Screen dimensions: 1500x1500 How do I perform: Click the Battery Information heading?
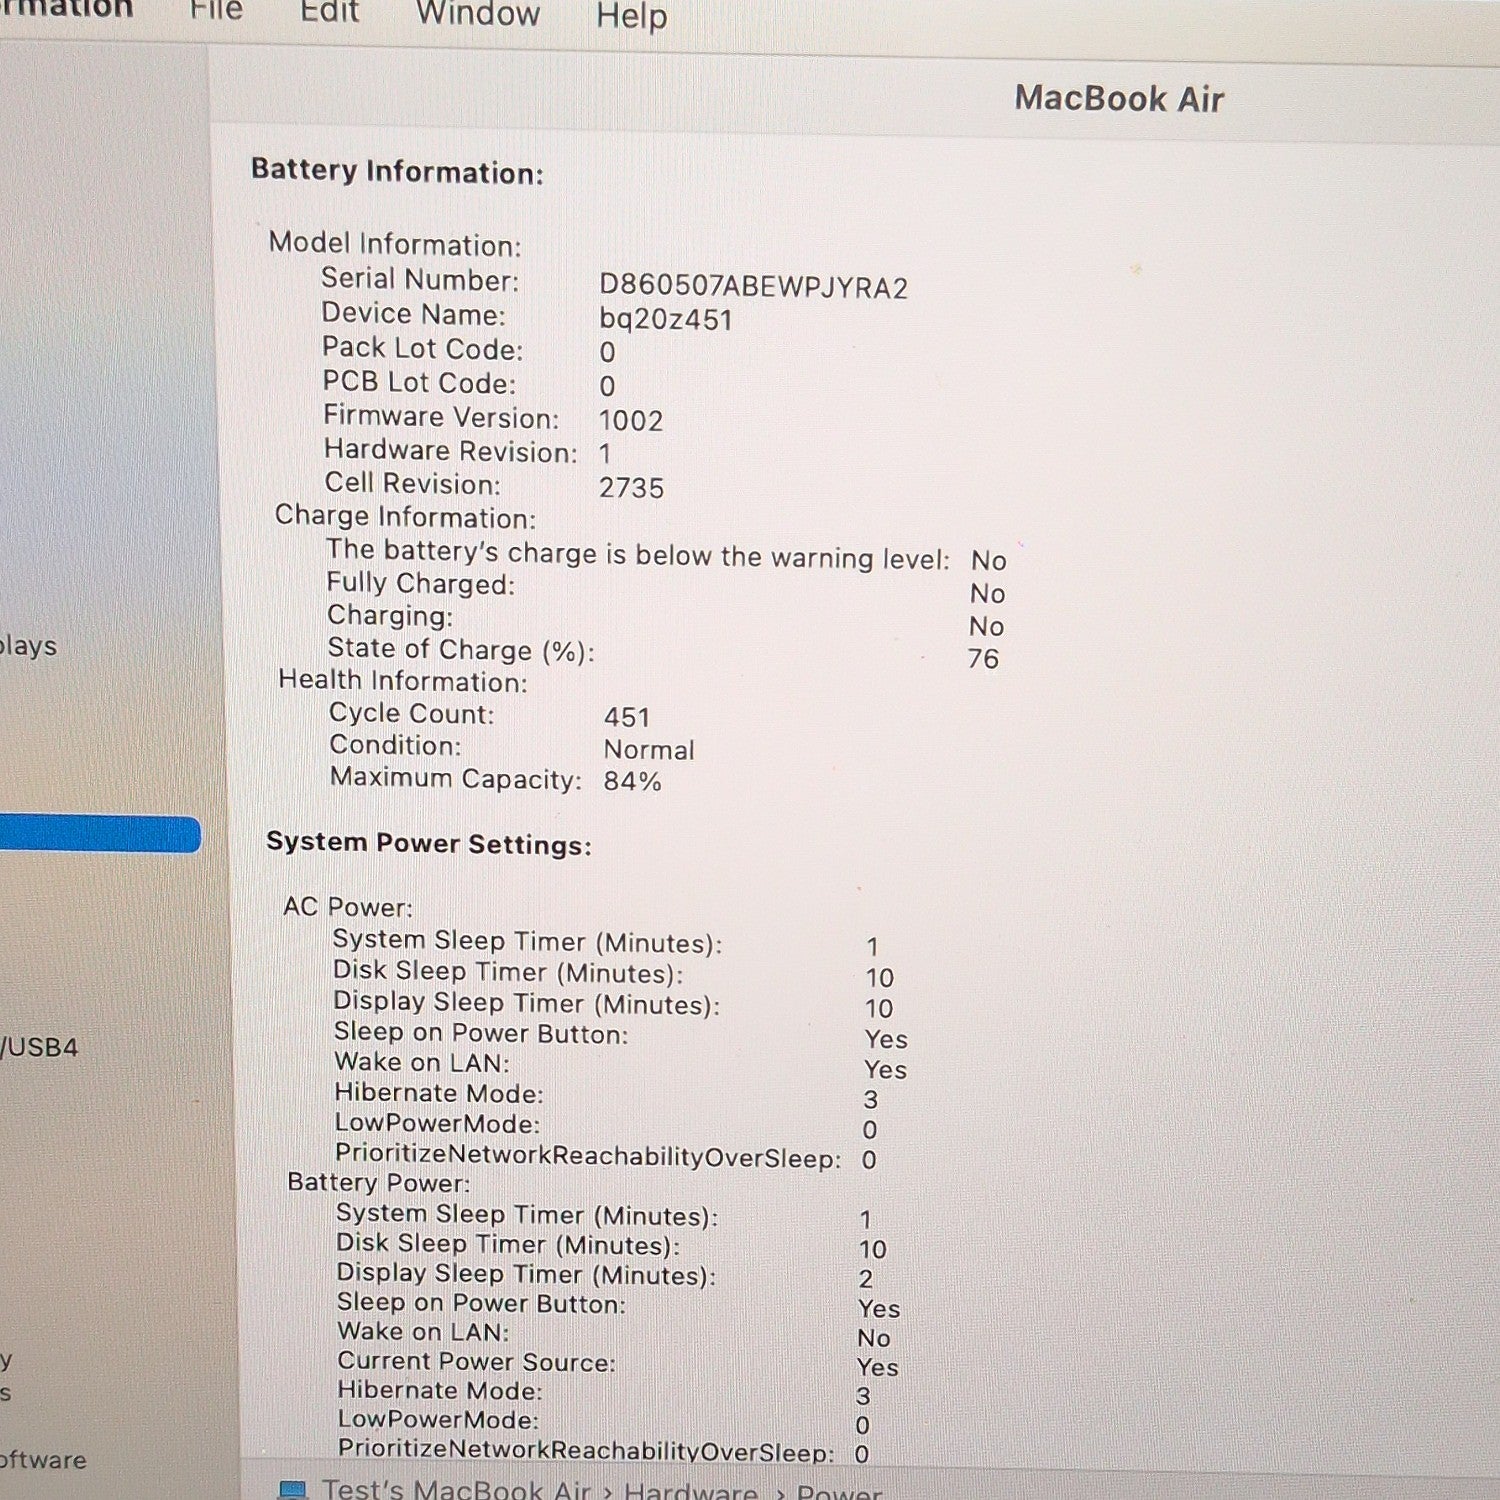click(397, 171)
